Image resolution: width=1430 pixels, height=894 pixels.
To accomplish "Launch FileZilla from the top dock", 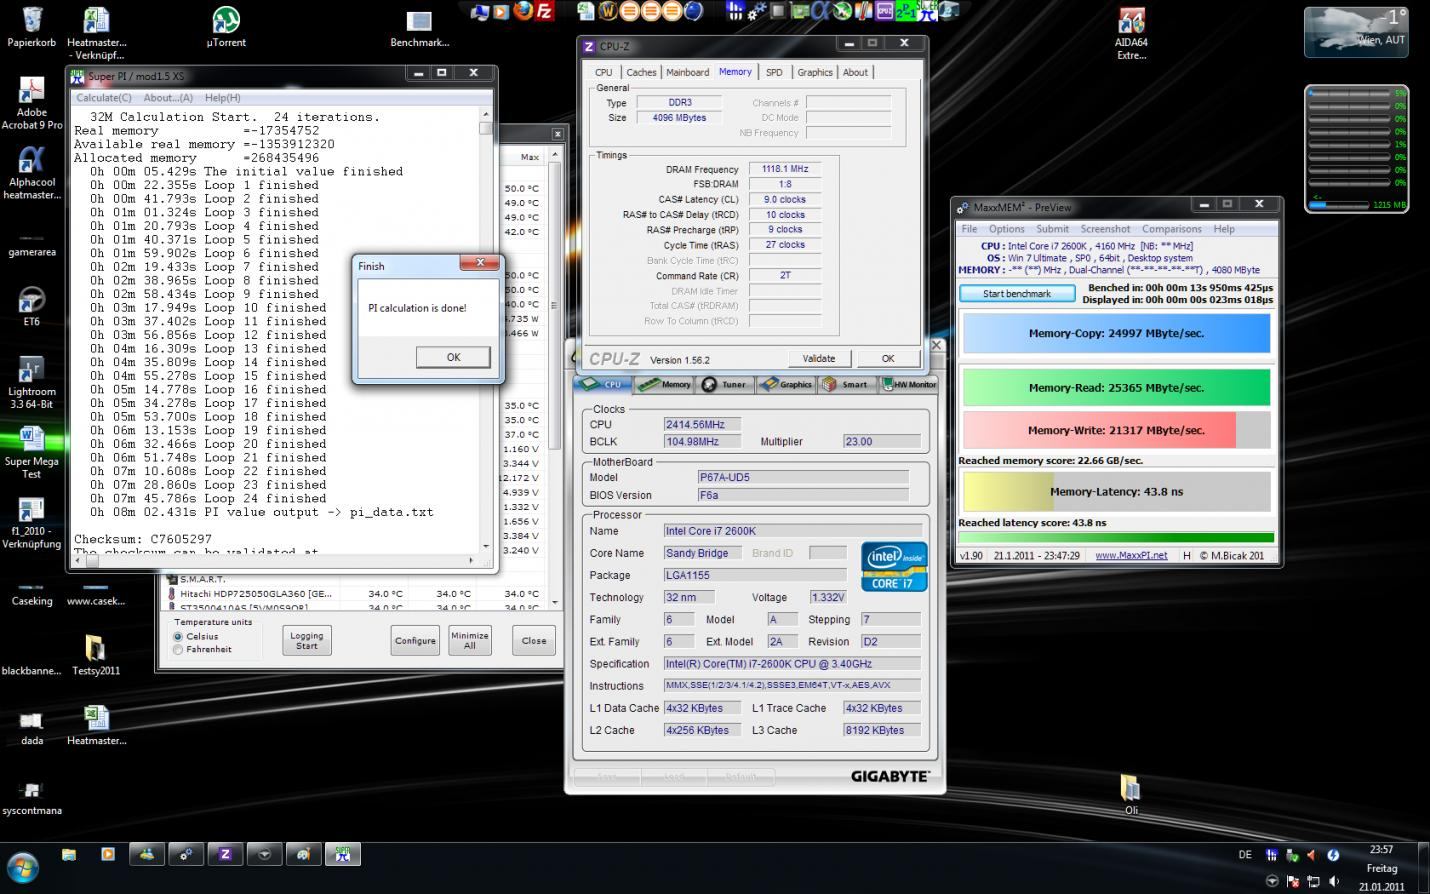I will (544, 11).
